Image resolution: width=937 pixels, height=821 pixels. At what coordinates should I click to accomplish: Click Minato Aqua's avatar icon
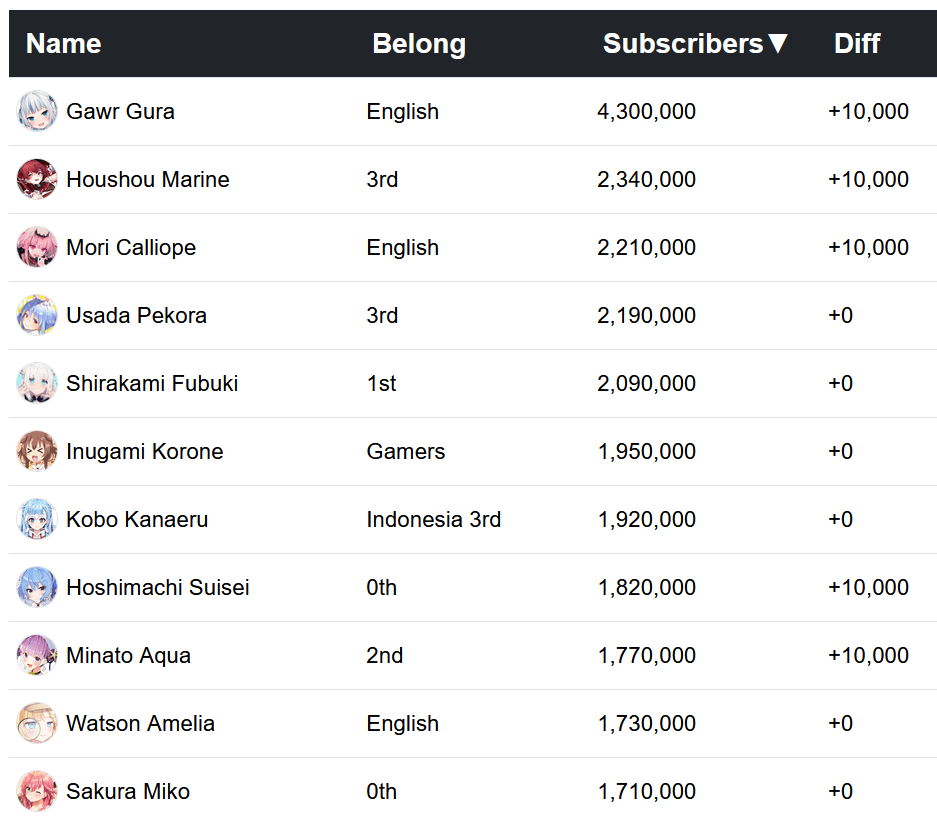tap(37, 655)
